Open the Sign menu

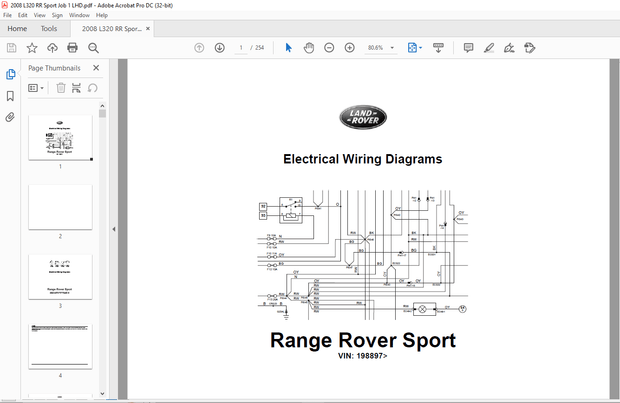point(57,15)
